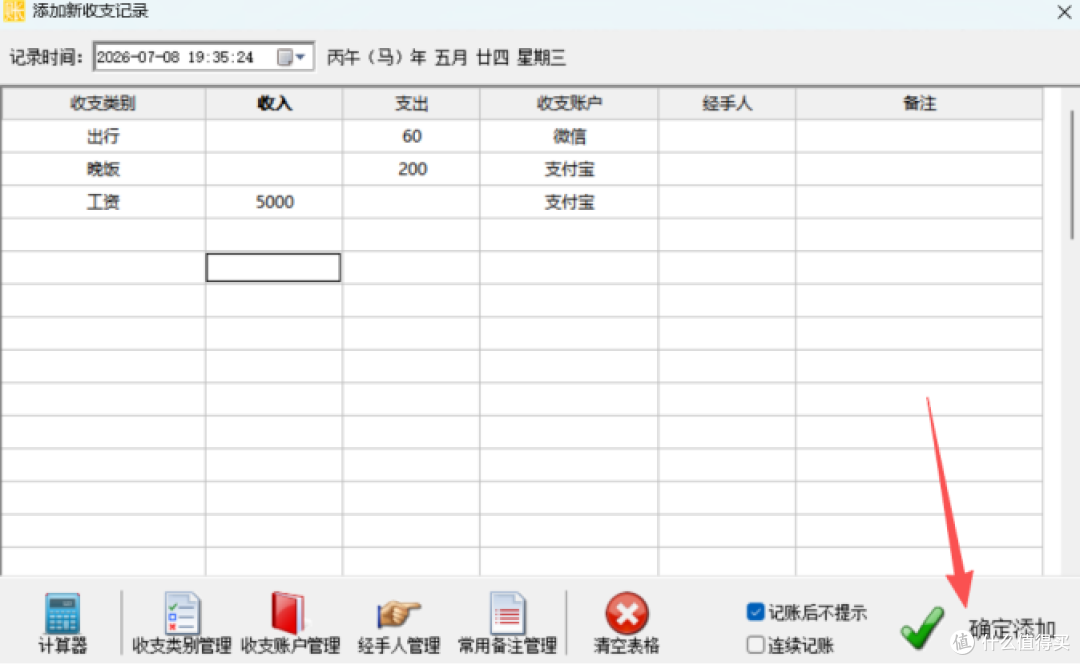The image size is (1080, 665).
Task: Select the income cell showing 5000
Action: [274, 202]
